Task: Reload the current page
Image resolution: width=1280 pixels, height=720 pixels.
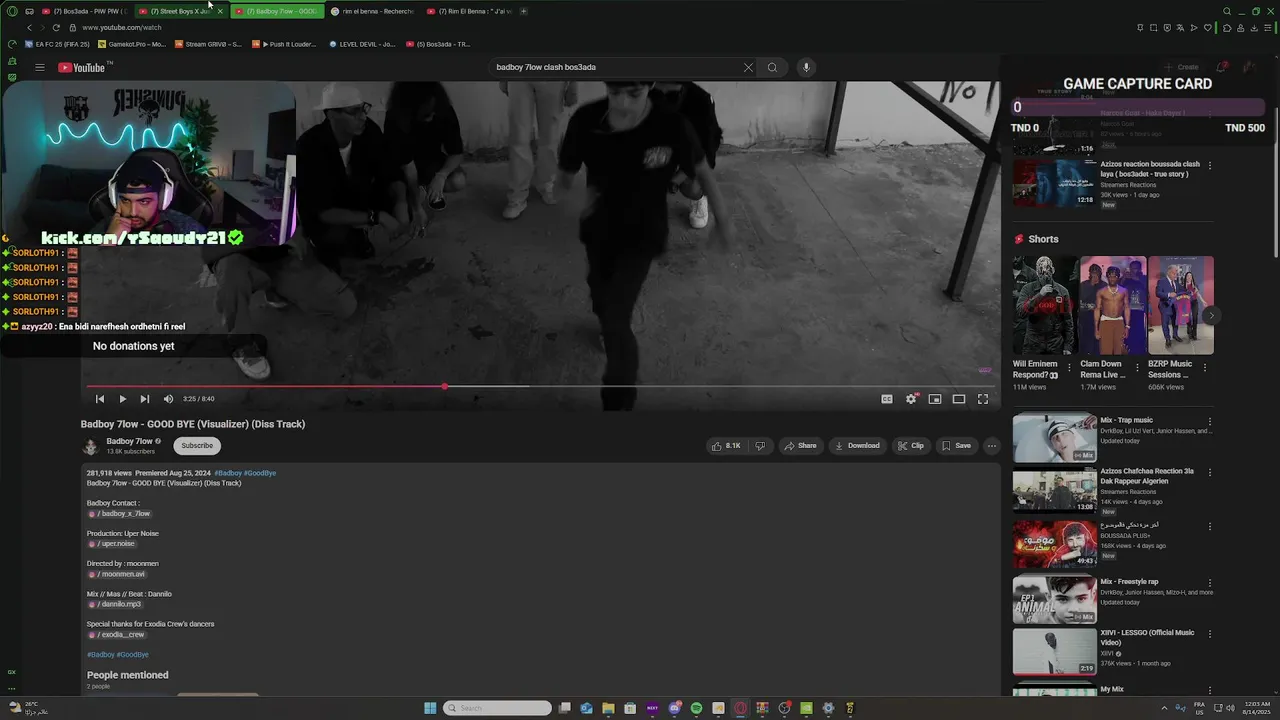Action: coord(56,28)
